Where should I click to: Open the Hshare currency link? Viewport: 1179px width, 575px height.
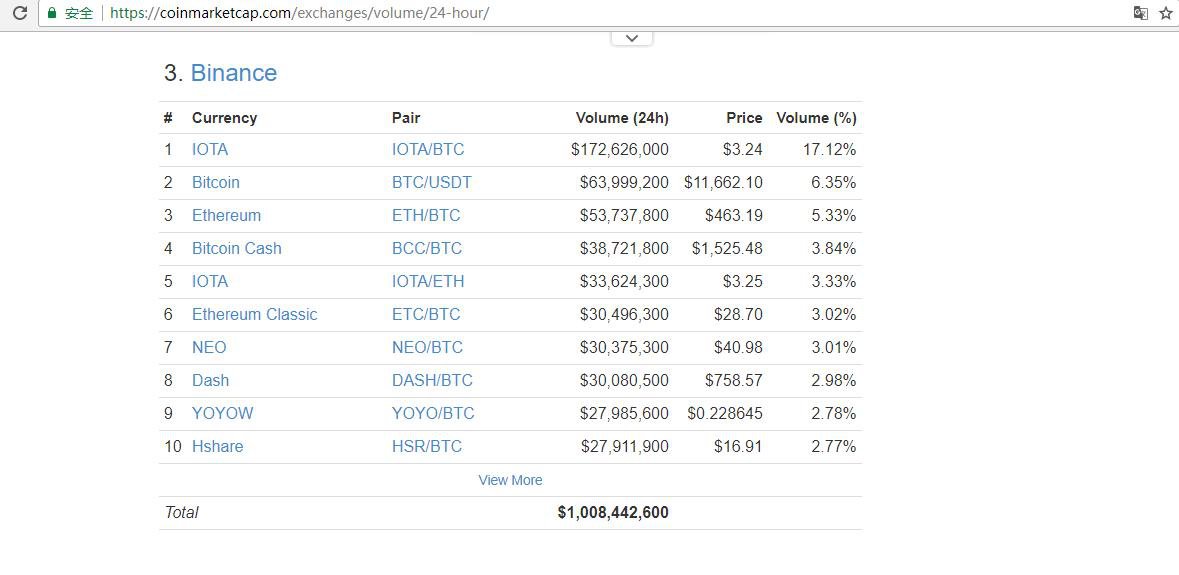point(217,446)
